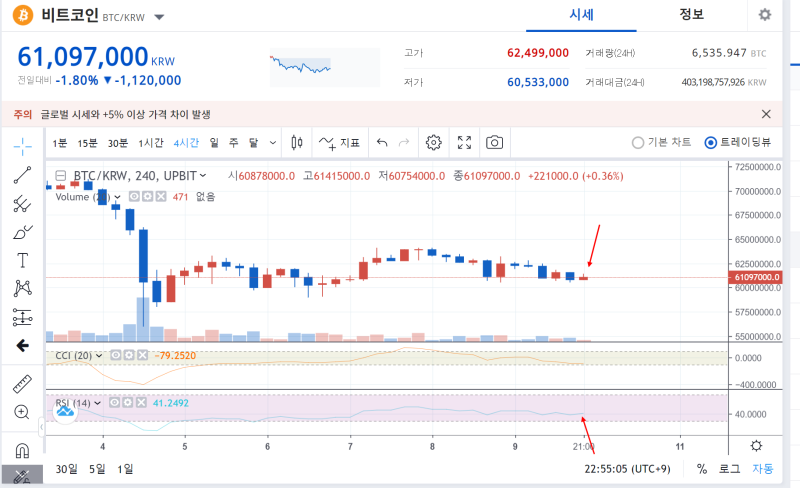This screenshot has height=488, width=800.
Task: Select the 기본 차트 radio button
Action: 638,143
